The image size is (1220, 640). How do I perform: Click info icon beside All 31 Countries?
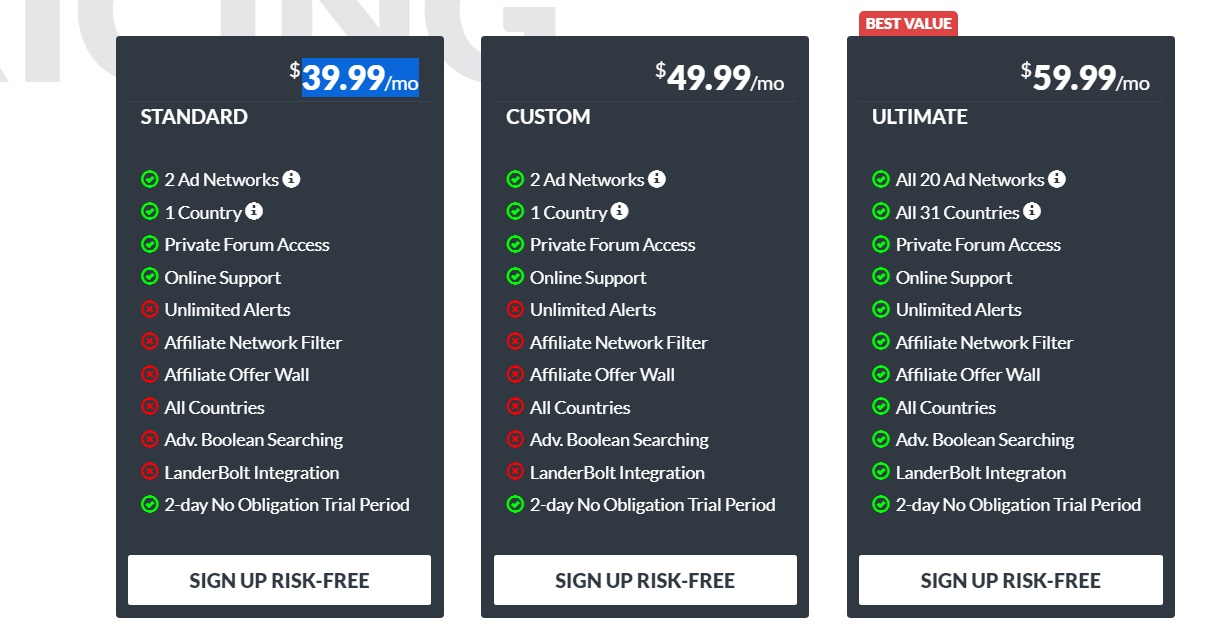(x=1032, y=211)
